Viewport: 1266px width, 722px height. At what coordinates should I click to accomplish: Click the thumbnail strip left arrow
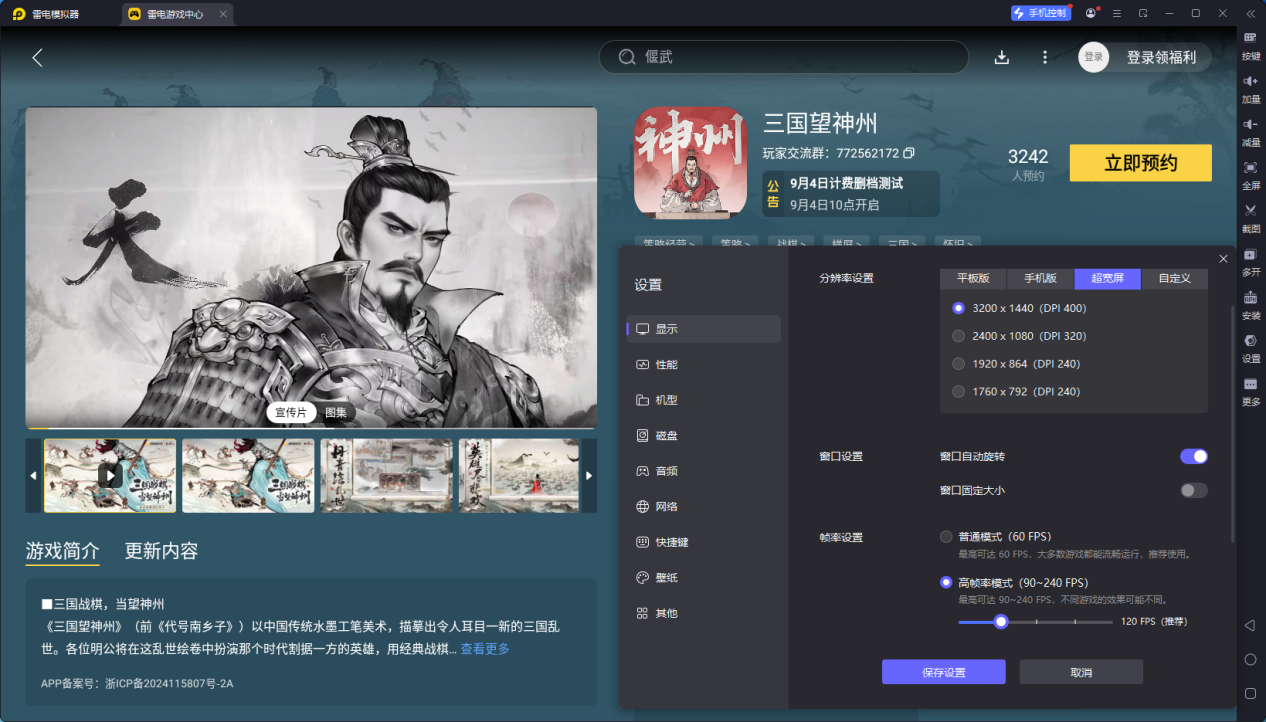(34, 475)
